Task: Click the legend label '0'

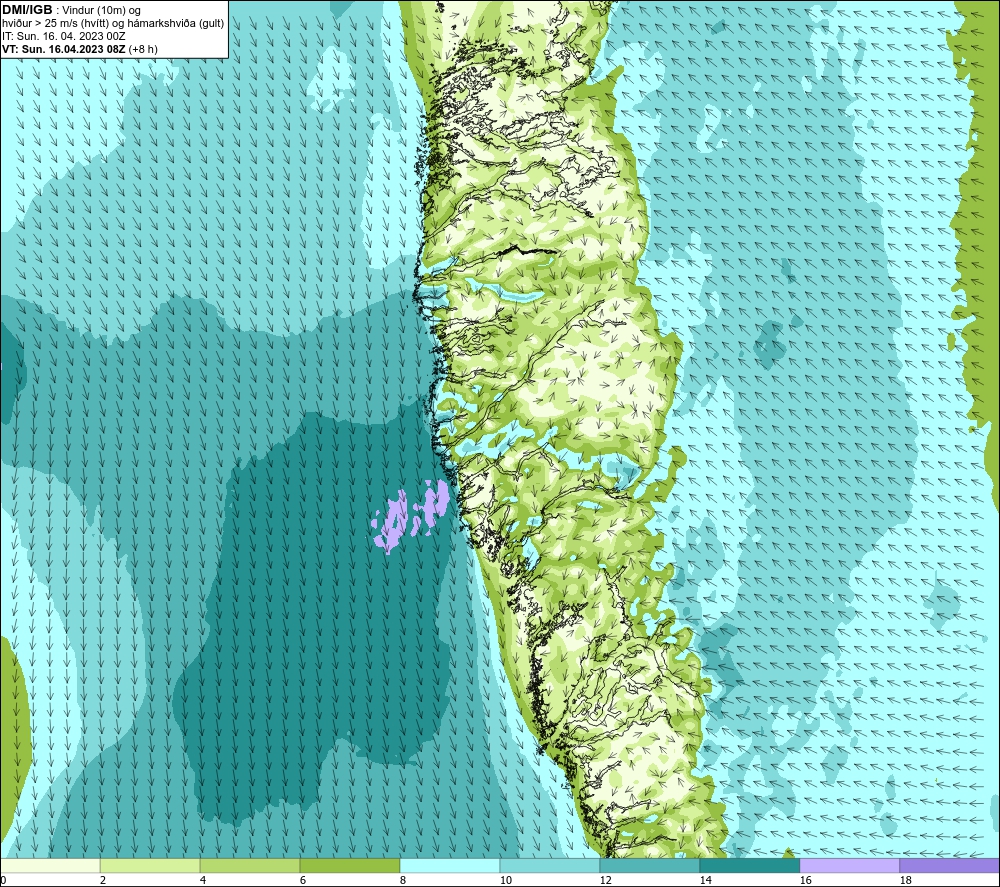Action: click(x=4, y=880)
